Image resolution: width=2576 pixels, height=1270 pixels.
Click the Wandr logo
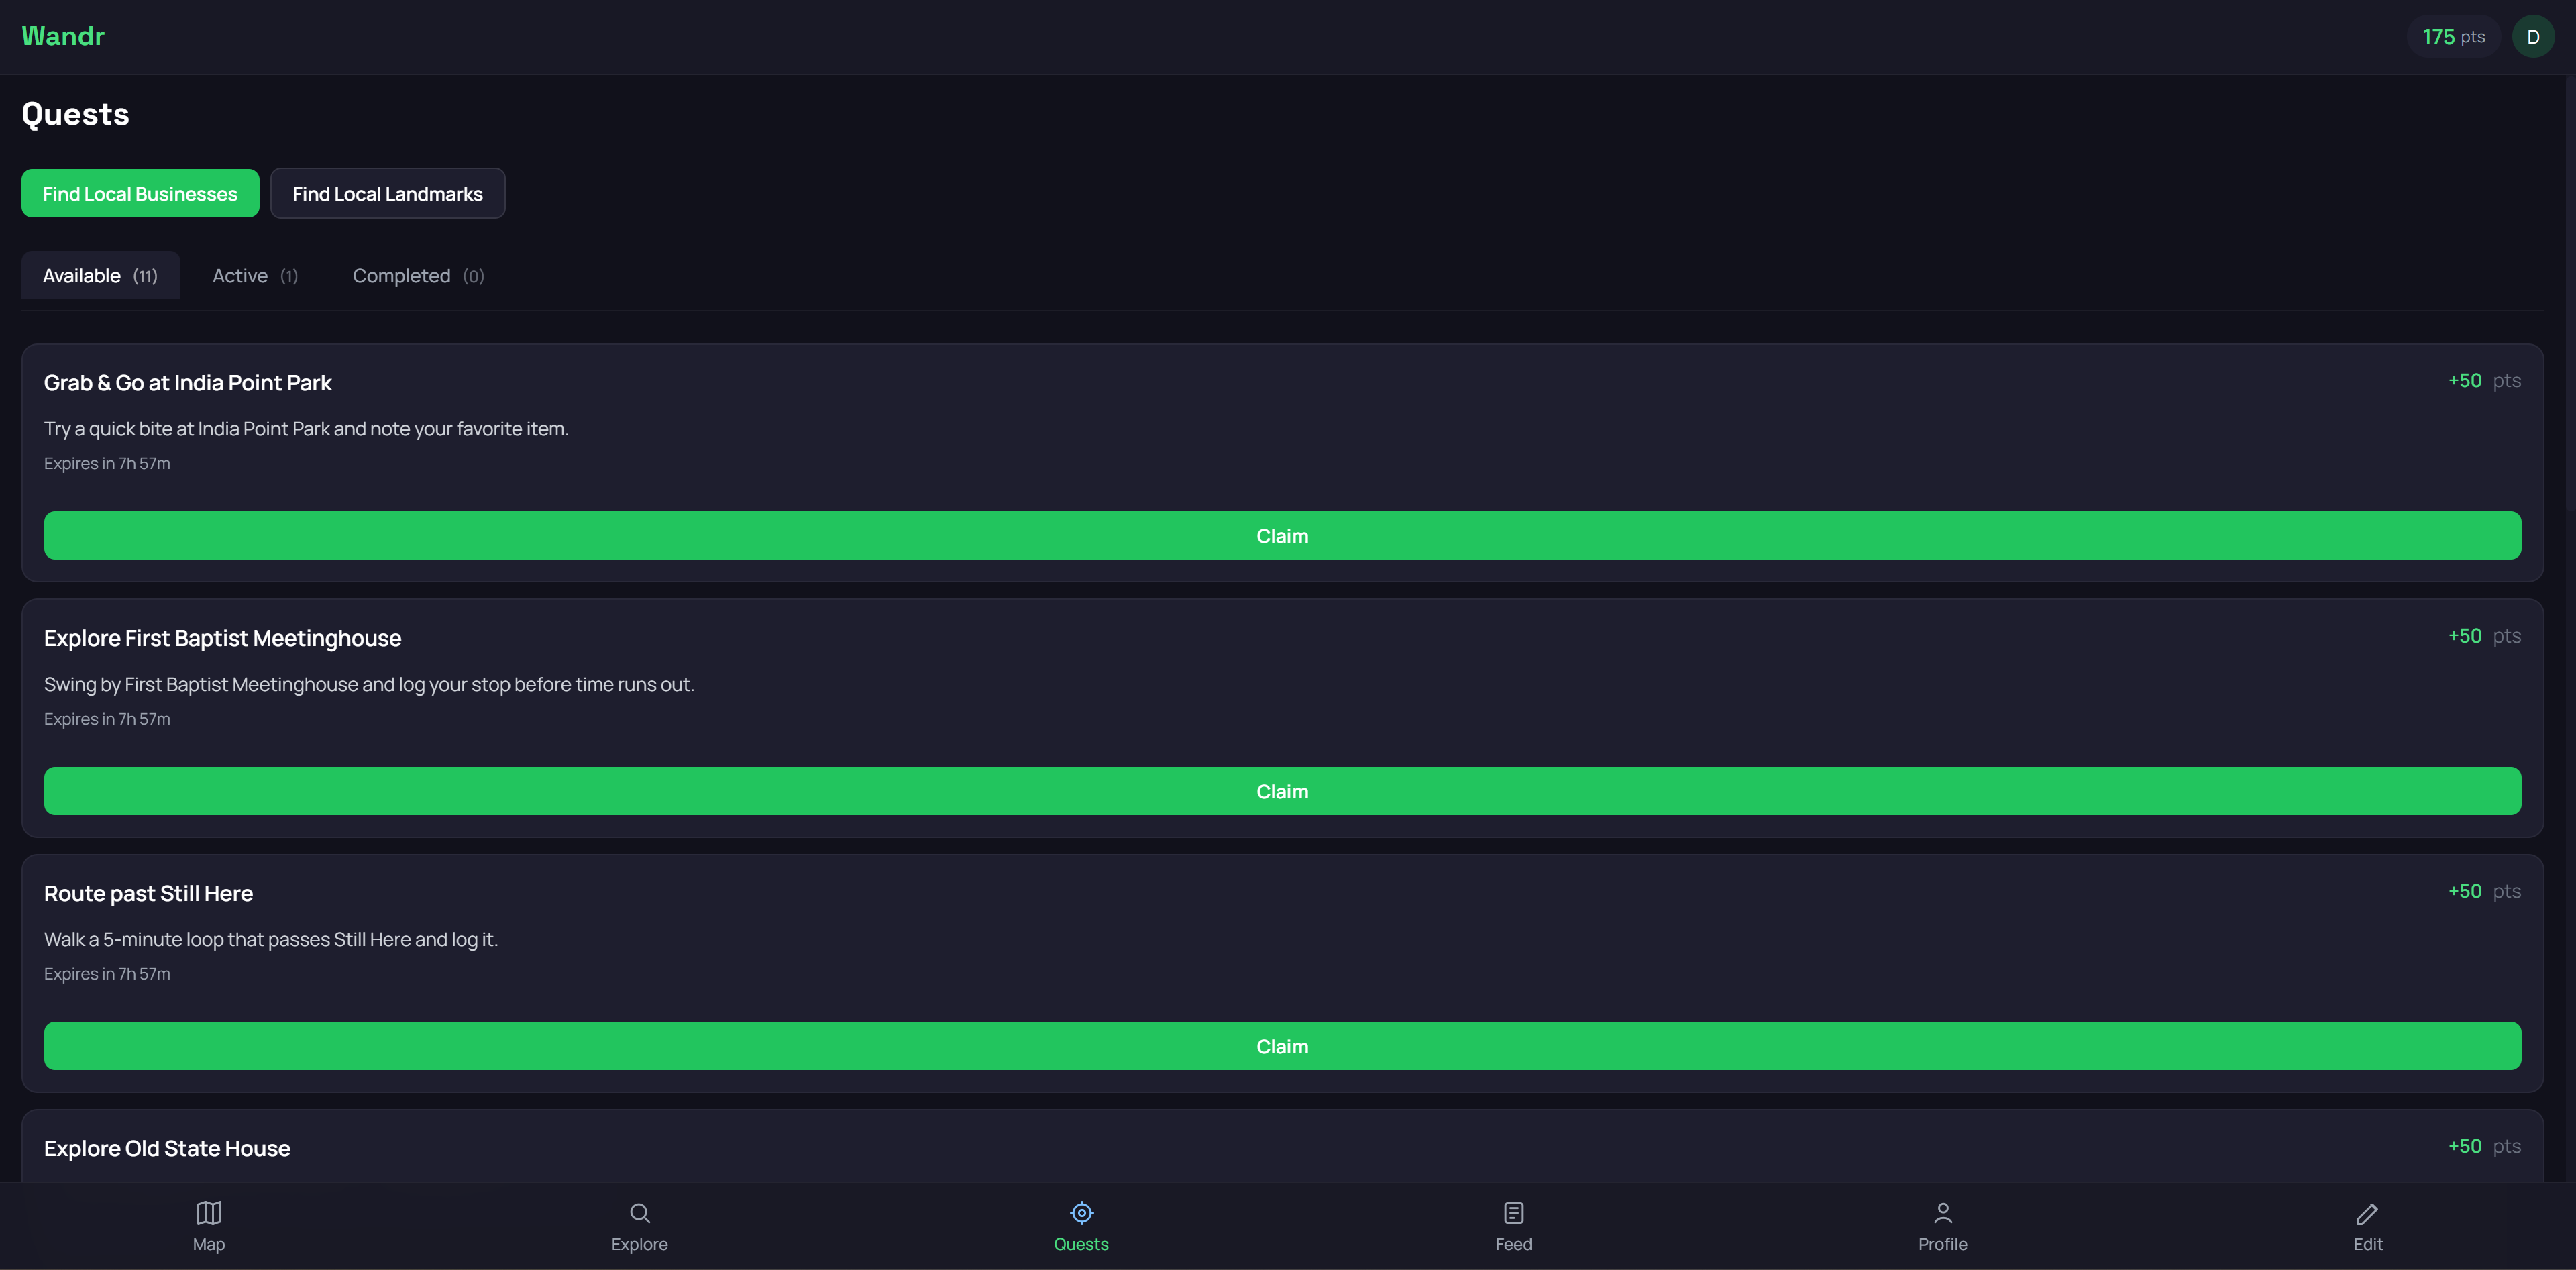pos(63,36)
